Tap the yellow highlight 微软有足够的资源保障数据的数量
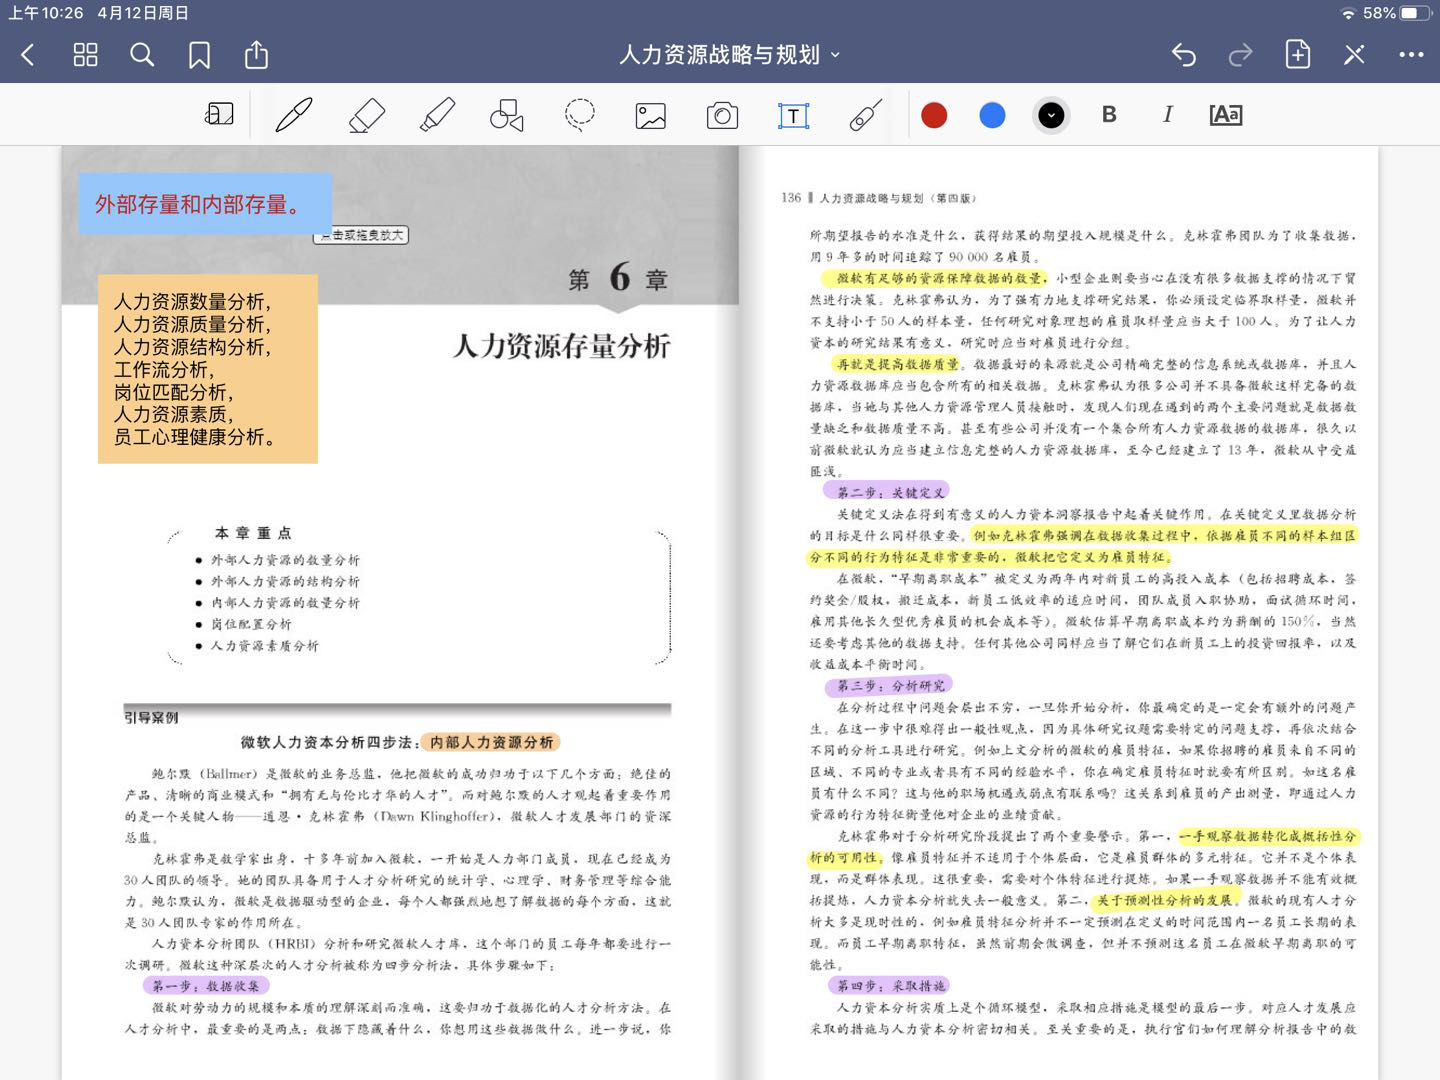Screen dimensions: 1440x1080 [934, 279]
